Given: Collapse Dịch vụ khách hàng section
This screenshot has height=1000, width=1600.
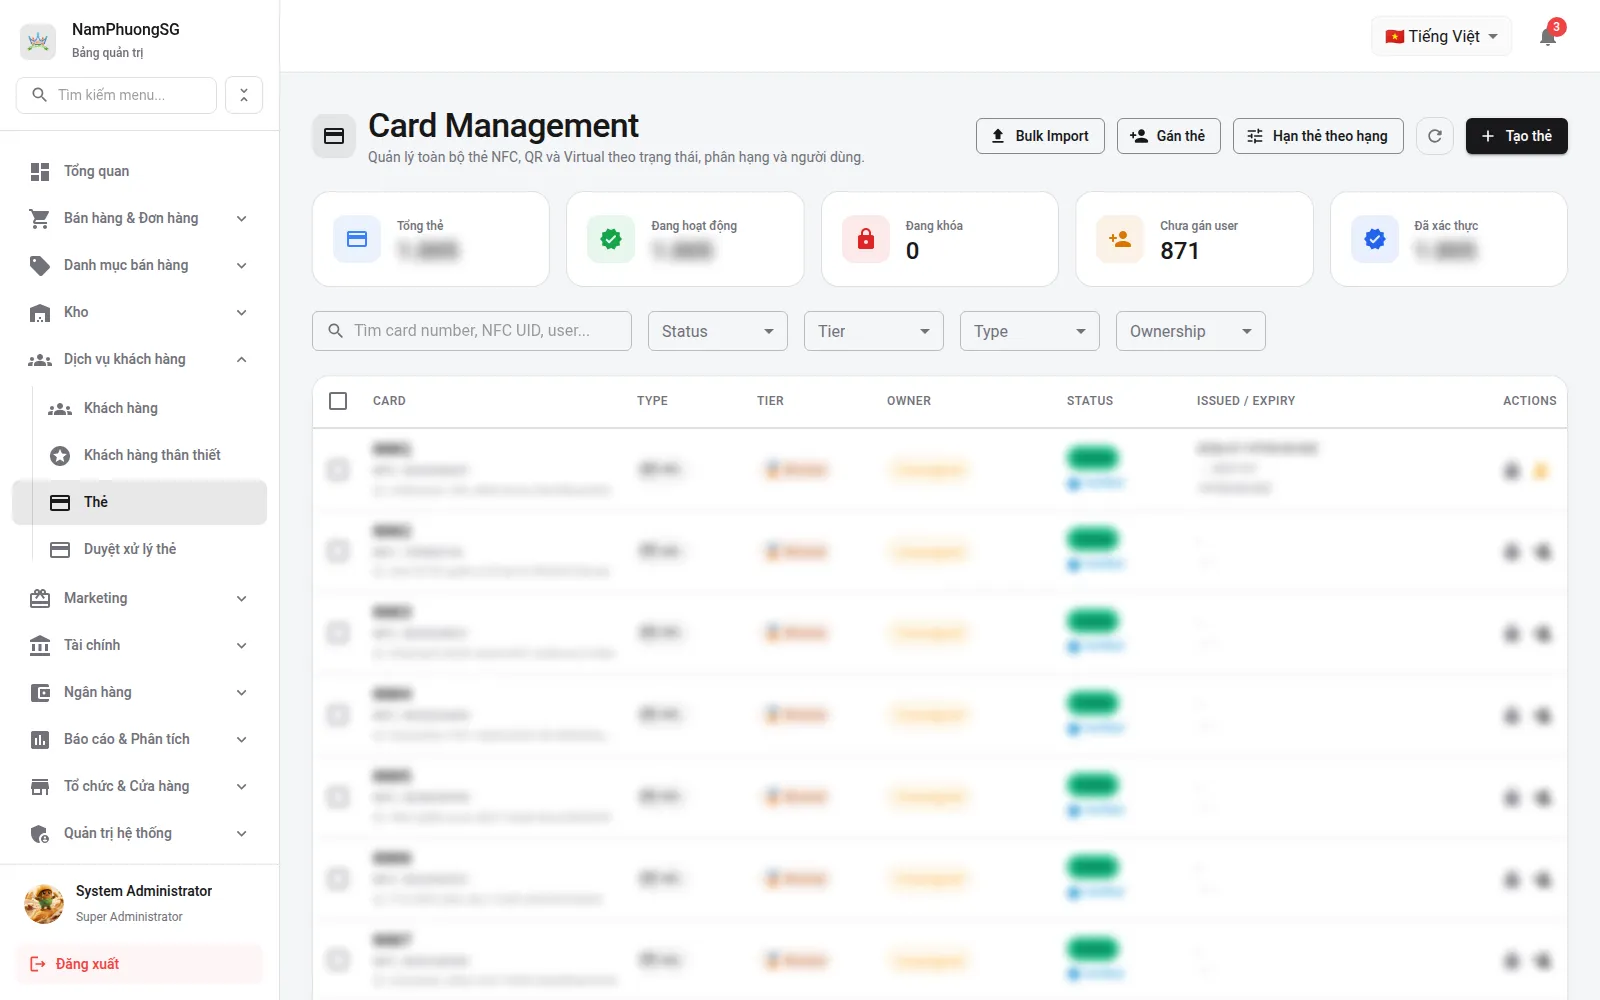Looking at the screenshot, I should (x=140, y=359).
